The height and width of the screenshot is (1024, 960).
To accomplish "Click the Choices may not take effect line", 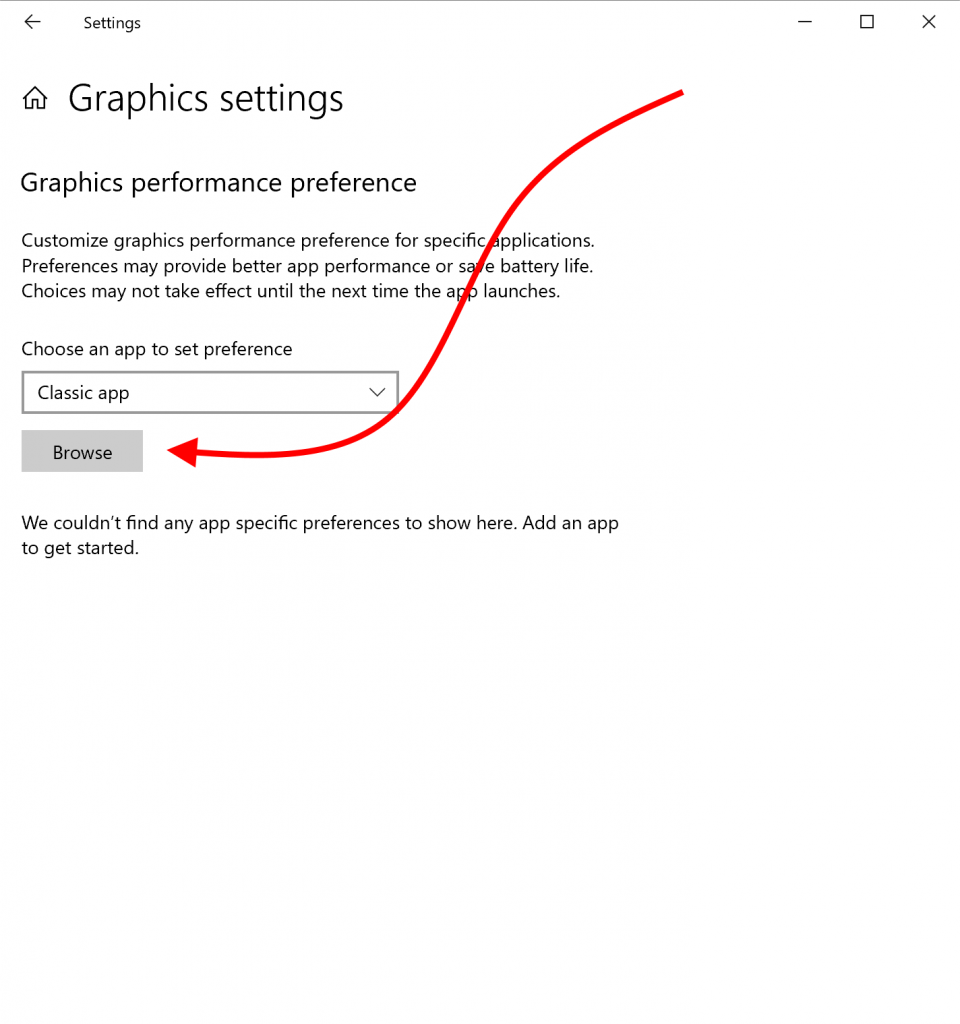I will click(291, 291).
